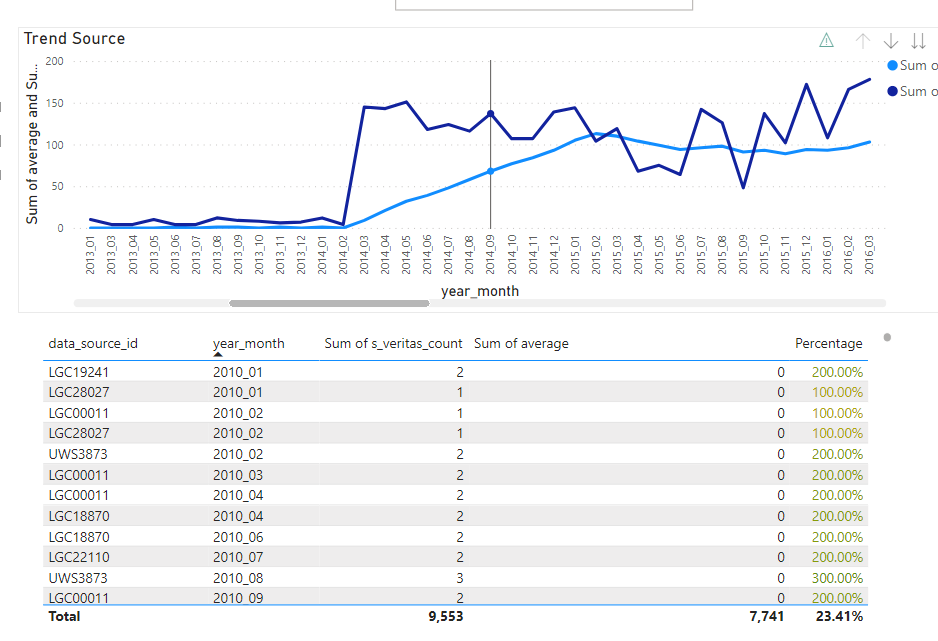Click the Total row label
The height and width of the screenshot is (641, 938).
(64, 616)
